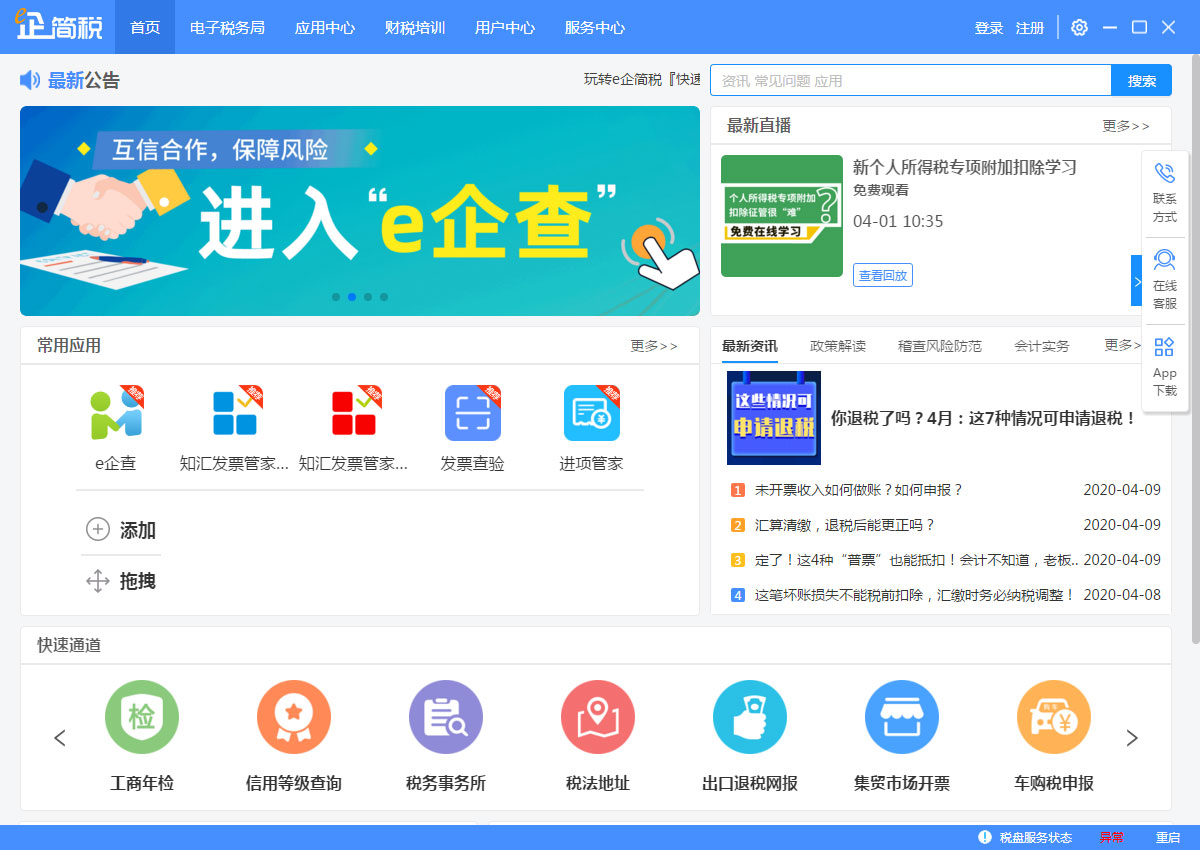Viewport: 1200px width, 850px height.
Task: Launch 出口退税网报 export tax refund
Action: (x=749, y=717)
